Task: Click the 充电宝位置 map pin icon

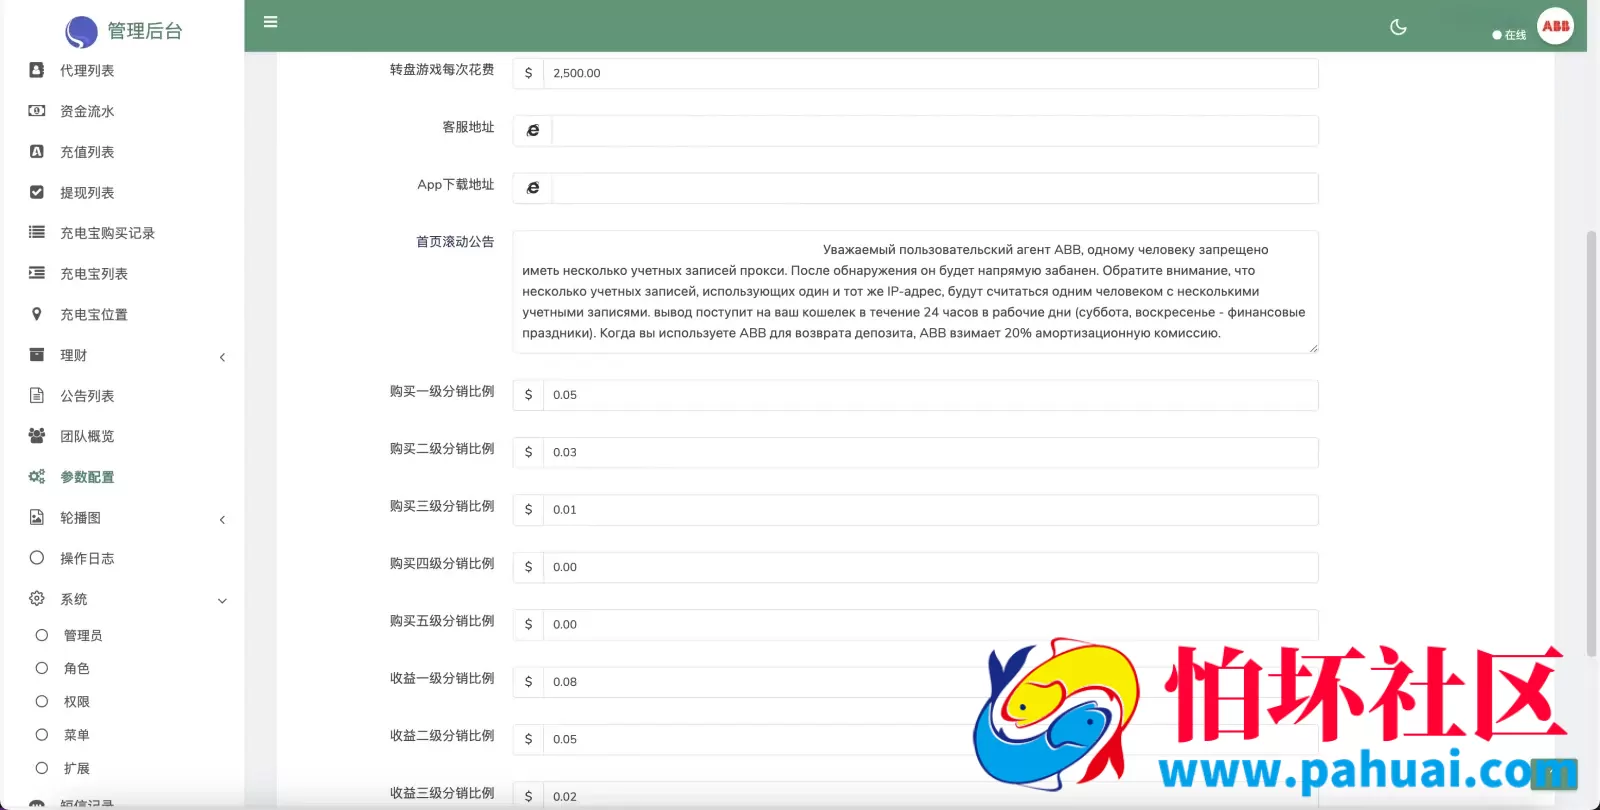Action: 37,314
